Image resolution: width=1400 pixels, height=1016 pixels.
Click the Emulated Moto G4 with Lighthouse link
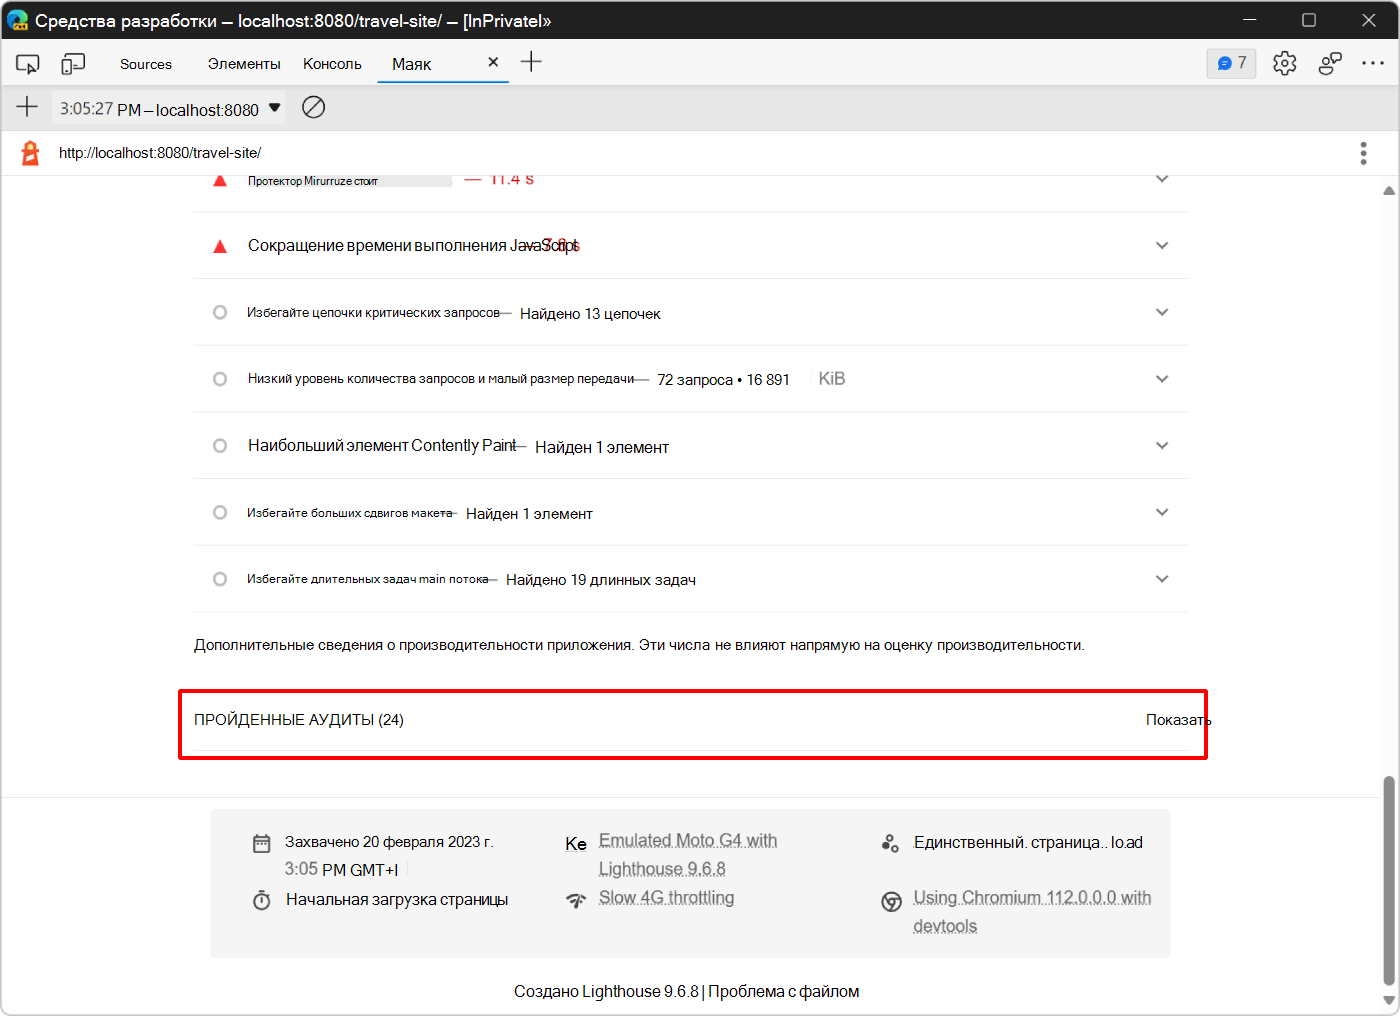[x=688, y=855]
